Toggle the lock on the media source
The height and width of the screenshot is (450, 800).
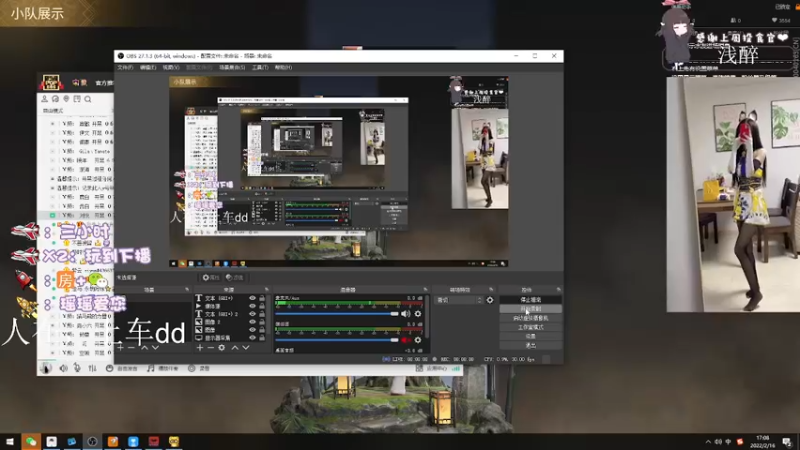(262, 306)
